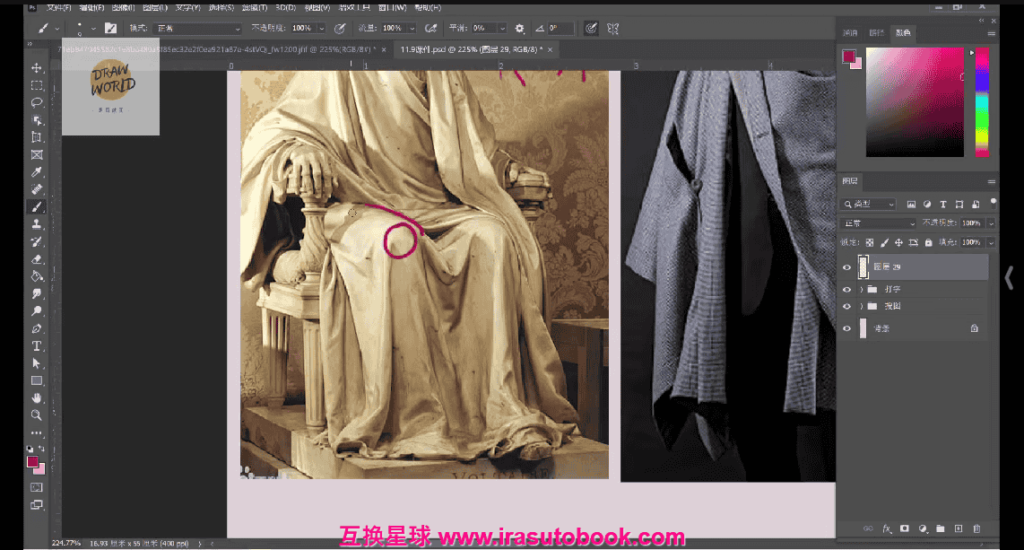Open the File (F) menu
The height and width of the screenshot is (550, 1024).
point(58,8)
